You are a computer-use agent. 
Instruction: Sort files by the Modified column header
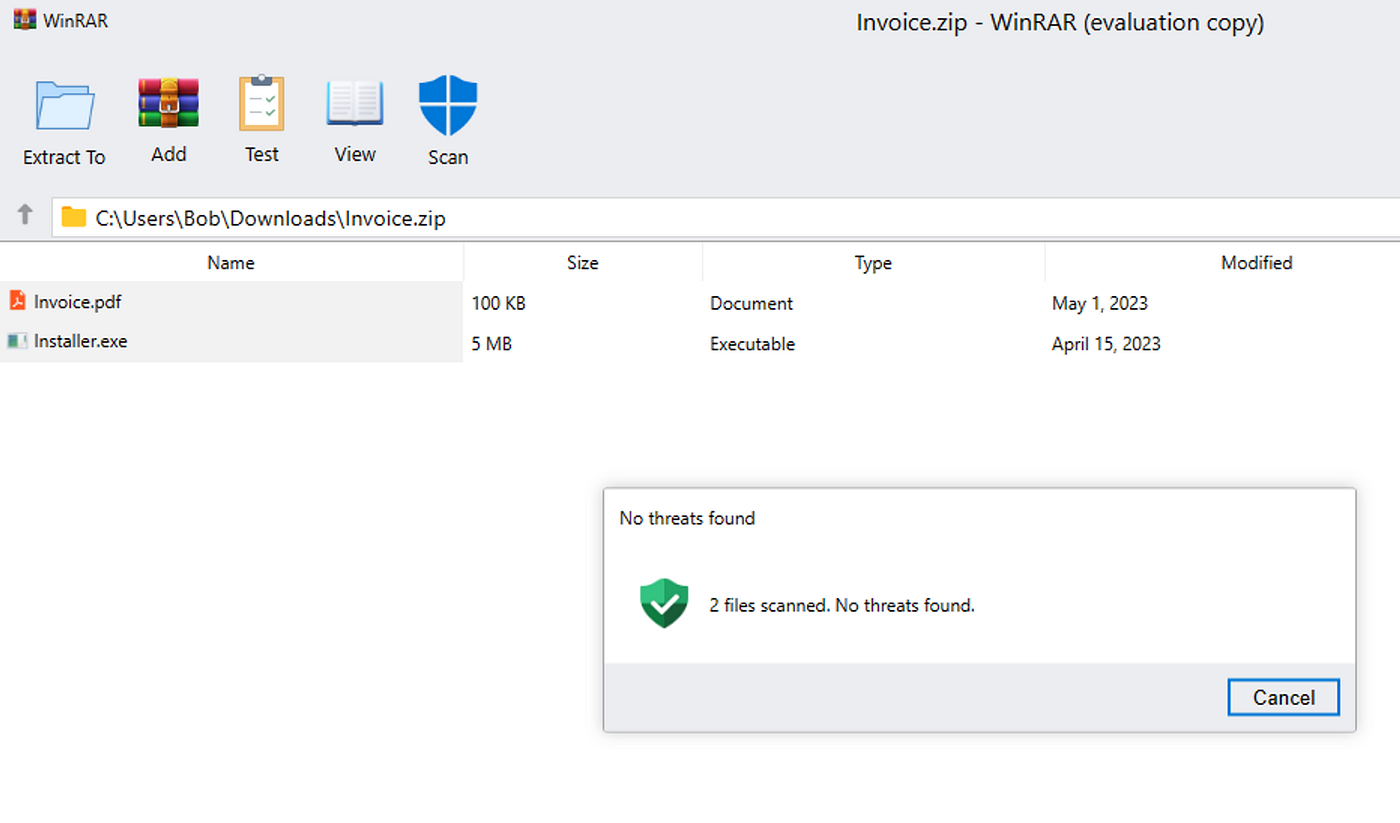coord(1256,262)
